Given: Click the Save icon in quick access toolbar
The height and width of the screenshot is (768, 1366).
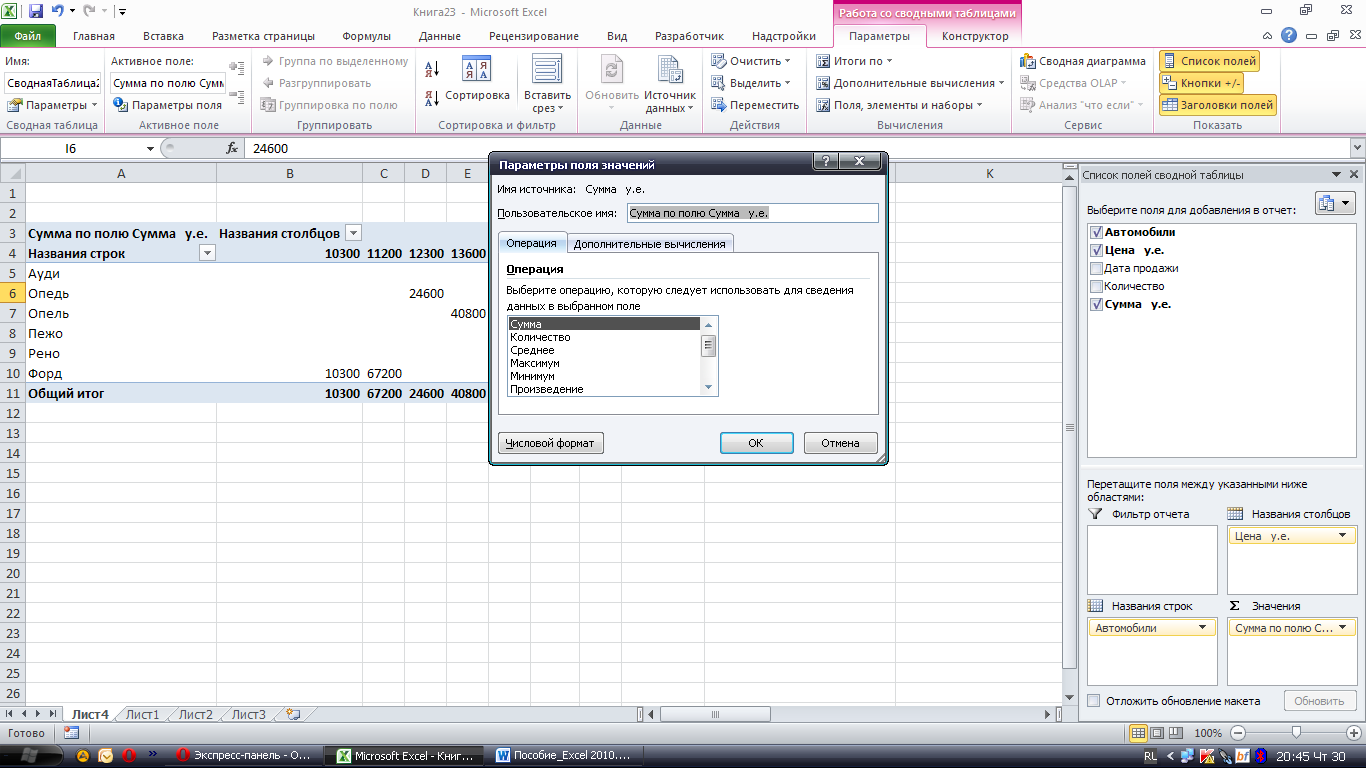Looking at the screenshot, I should click(x=36, y=11).
